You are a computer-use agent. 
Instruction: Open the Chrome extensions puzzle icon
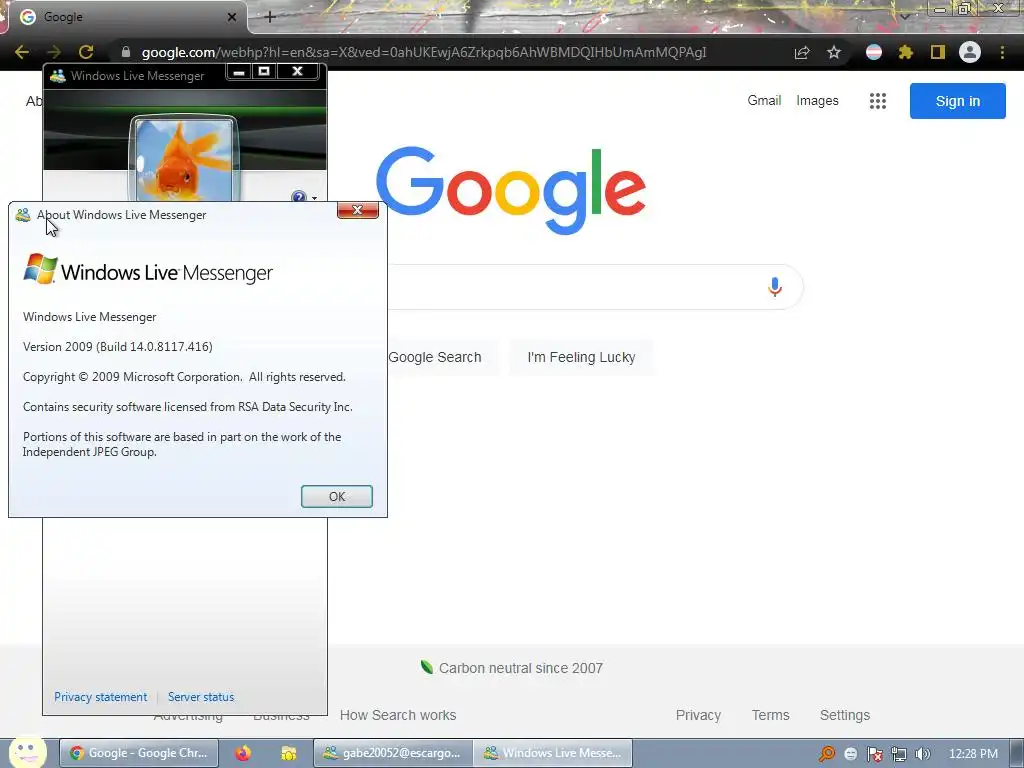click(x=906, y=52)
